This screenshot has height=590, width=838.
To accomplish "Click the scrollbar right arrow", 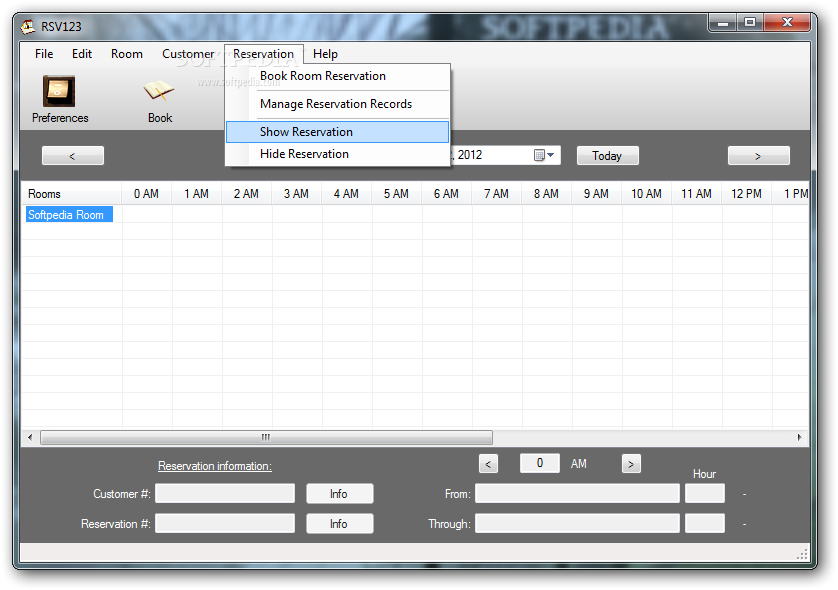I will point(800,437).
